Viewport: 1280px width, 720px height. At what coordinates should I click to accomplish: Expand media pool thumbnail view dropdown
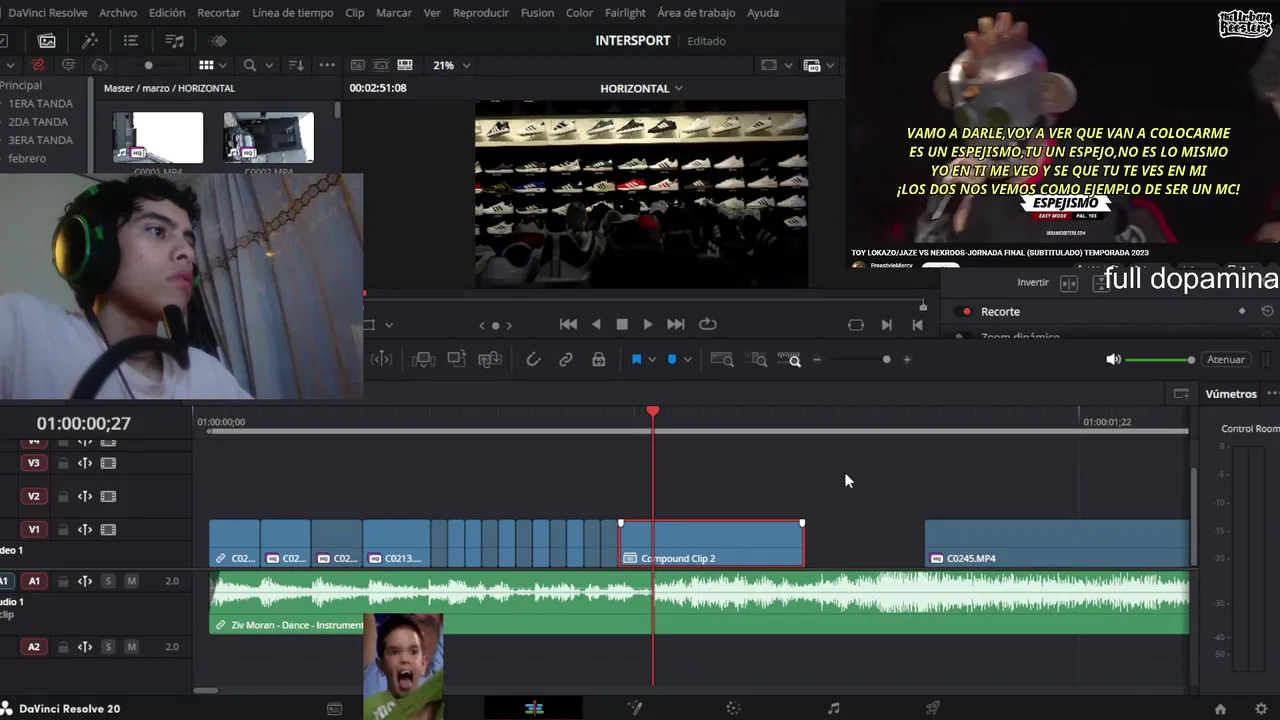(222, 65)
